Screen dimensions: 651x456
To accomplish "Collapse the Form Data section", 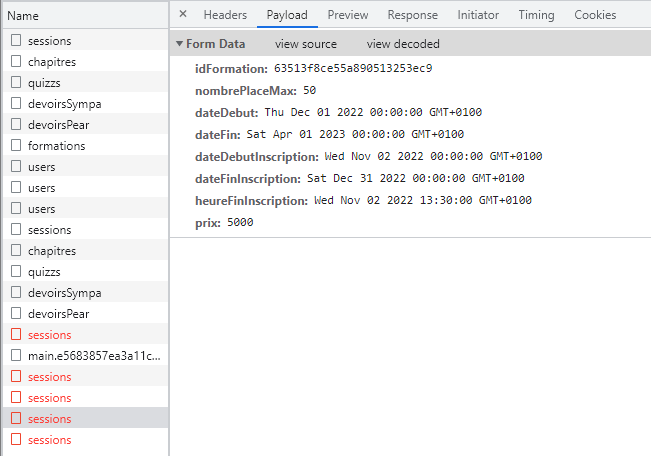I will (179, 44).
